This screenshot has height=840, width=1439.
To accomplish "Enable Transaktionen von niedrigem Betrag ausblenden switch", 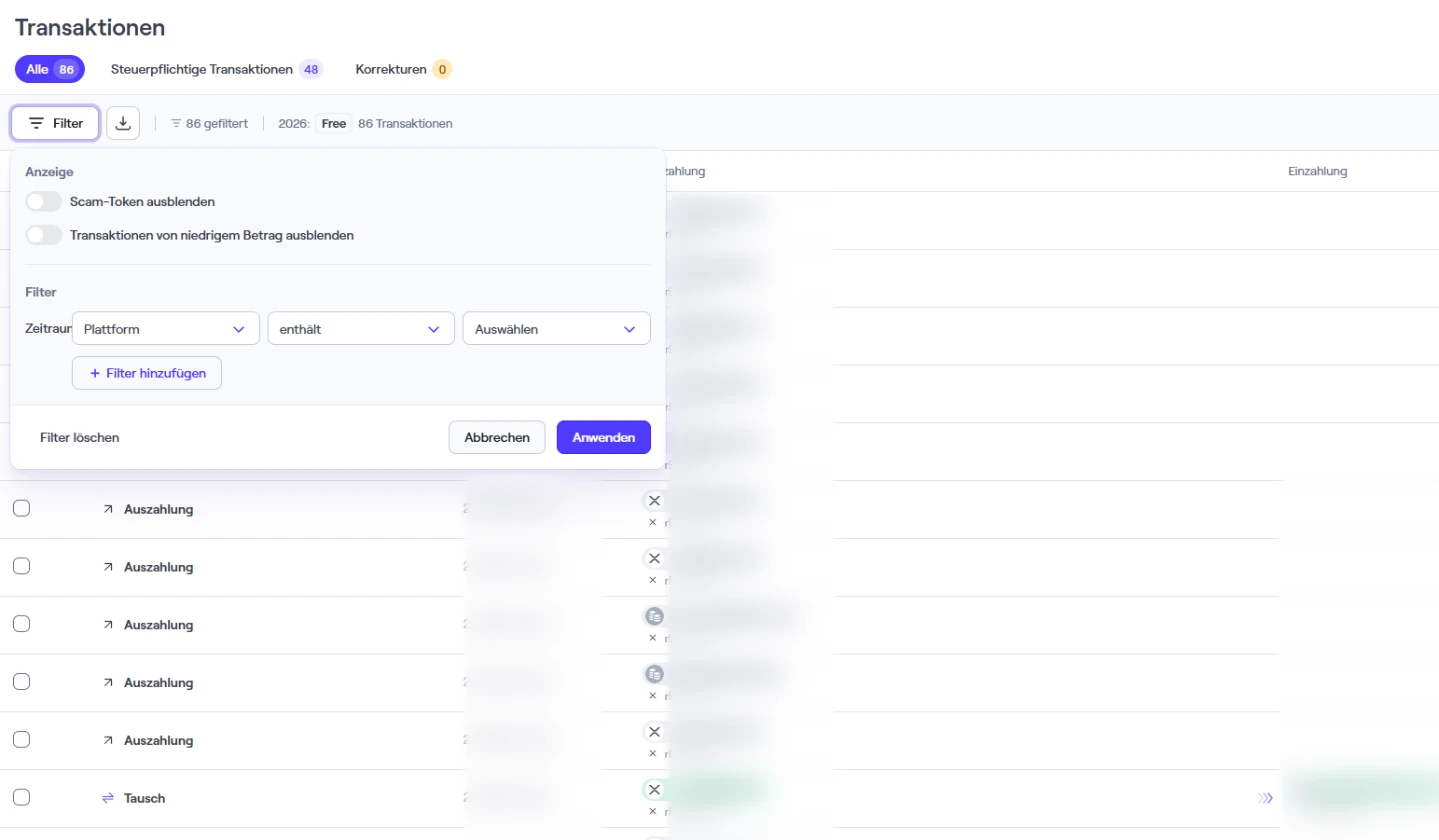I will 44,235.
